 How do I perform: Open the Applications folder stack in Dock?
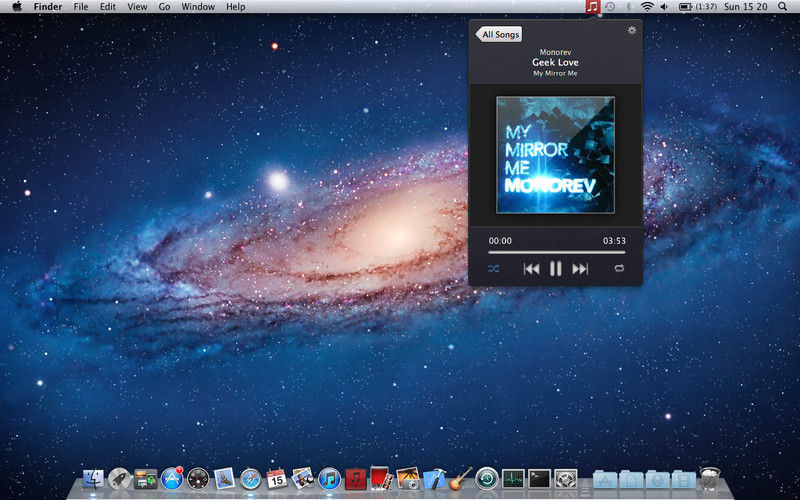pyautogui.click(x=605, y=480)
